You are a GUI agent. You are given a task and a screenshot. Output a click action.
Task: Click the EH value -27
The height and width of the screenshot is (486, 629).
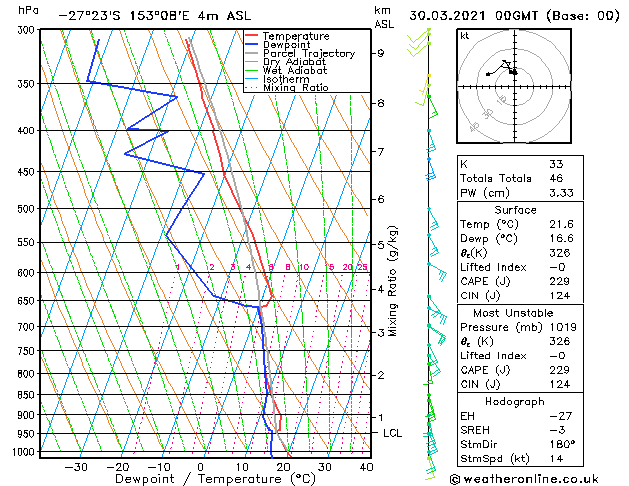click(x=561, y=416)
